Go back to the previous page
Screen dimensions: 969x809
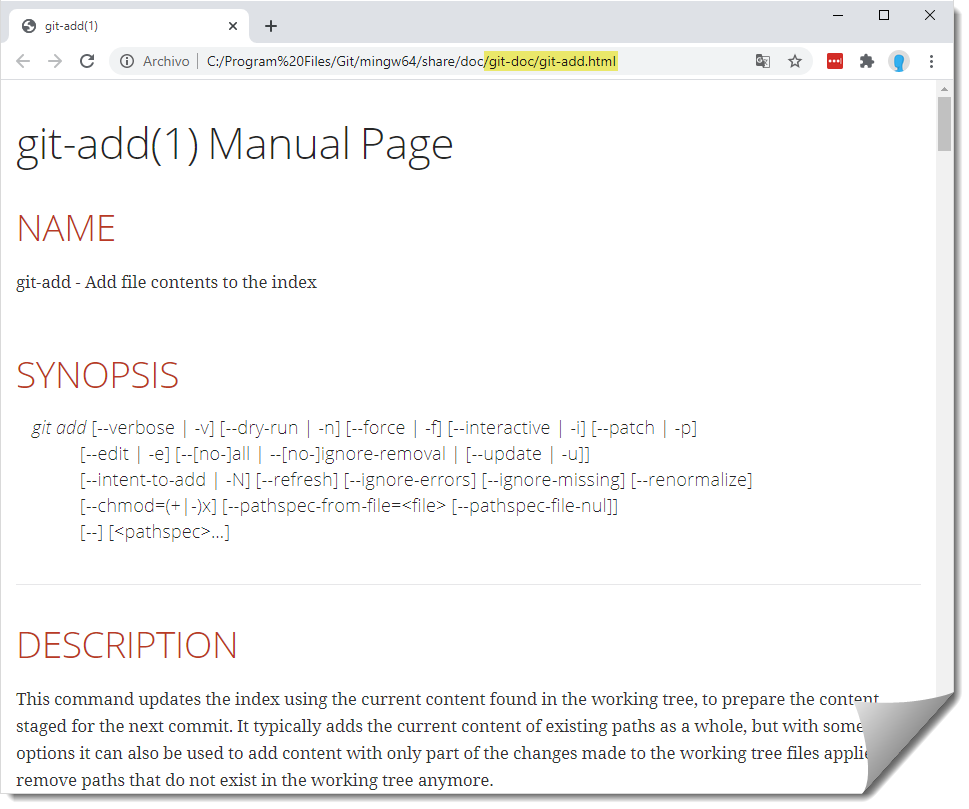click(x=23, y=62)
